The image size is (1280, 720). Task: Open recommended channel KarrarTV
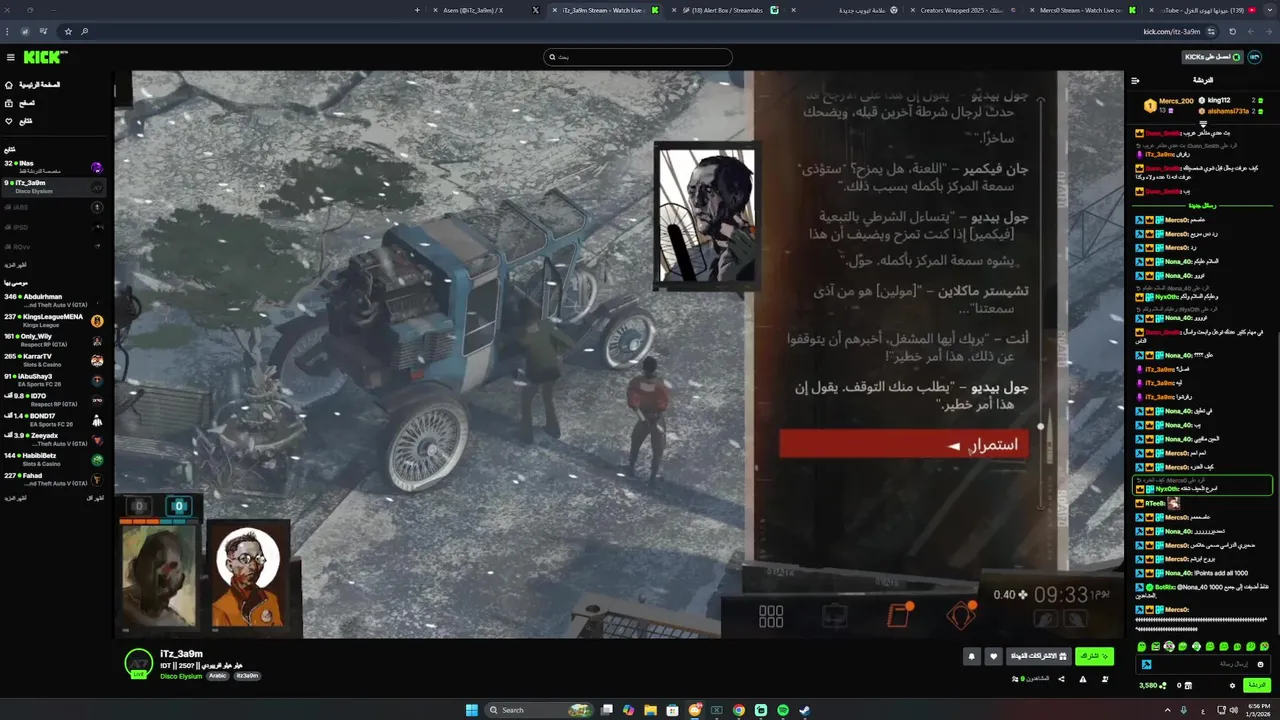point(55,360)
